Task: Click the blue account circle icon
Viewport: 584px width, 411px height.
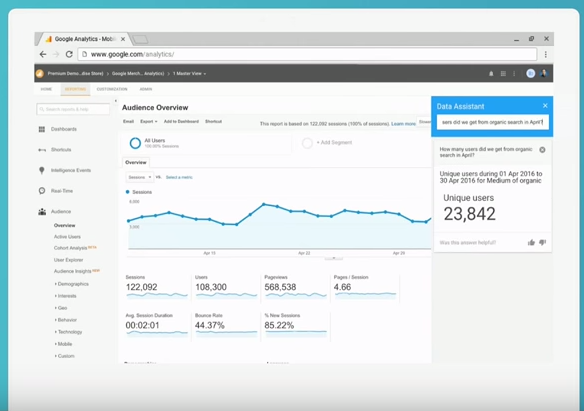Action: click(x=530, y=73)
